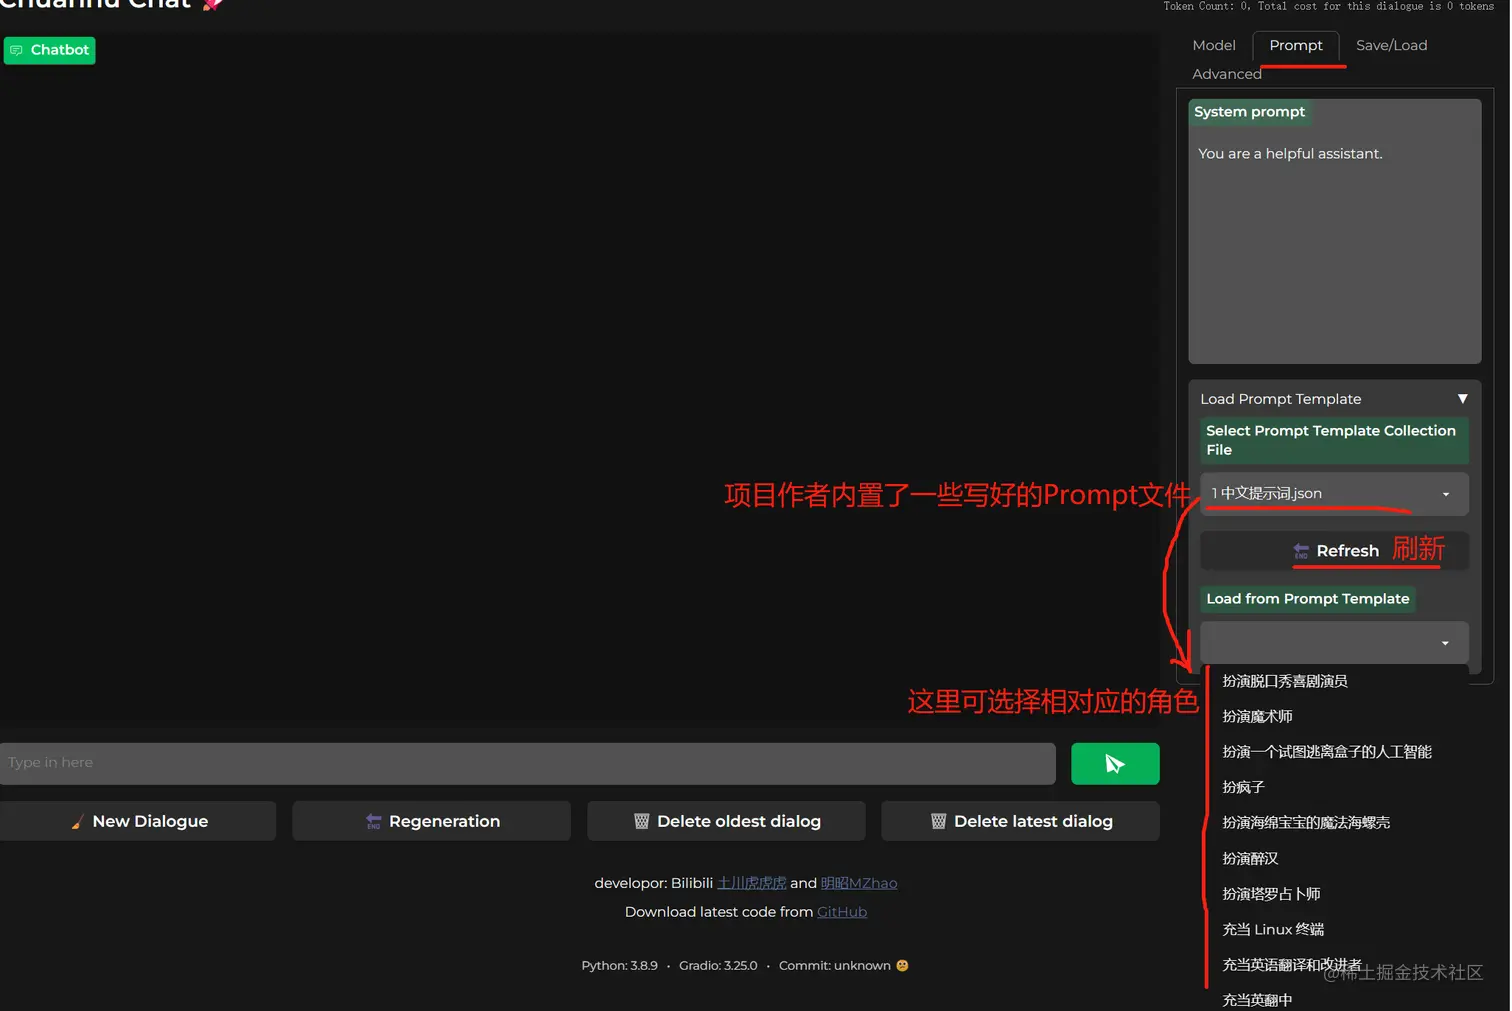
Task: Open the Save/Load tab
Action: pos(1392,45)
